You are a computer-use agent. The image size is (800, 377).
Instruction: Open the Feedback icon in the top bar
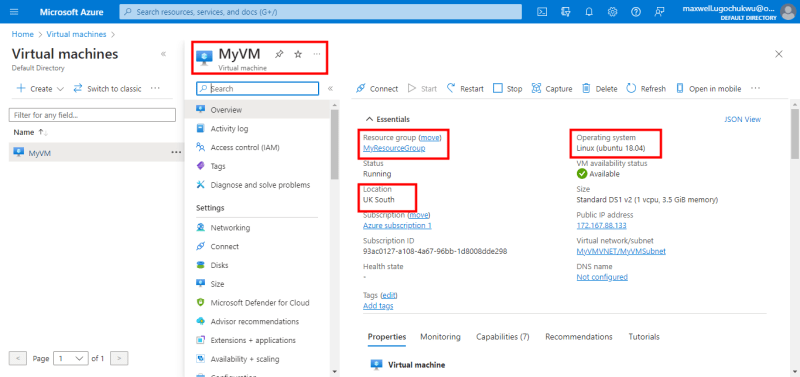click(x=660, y=12)
